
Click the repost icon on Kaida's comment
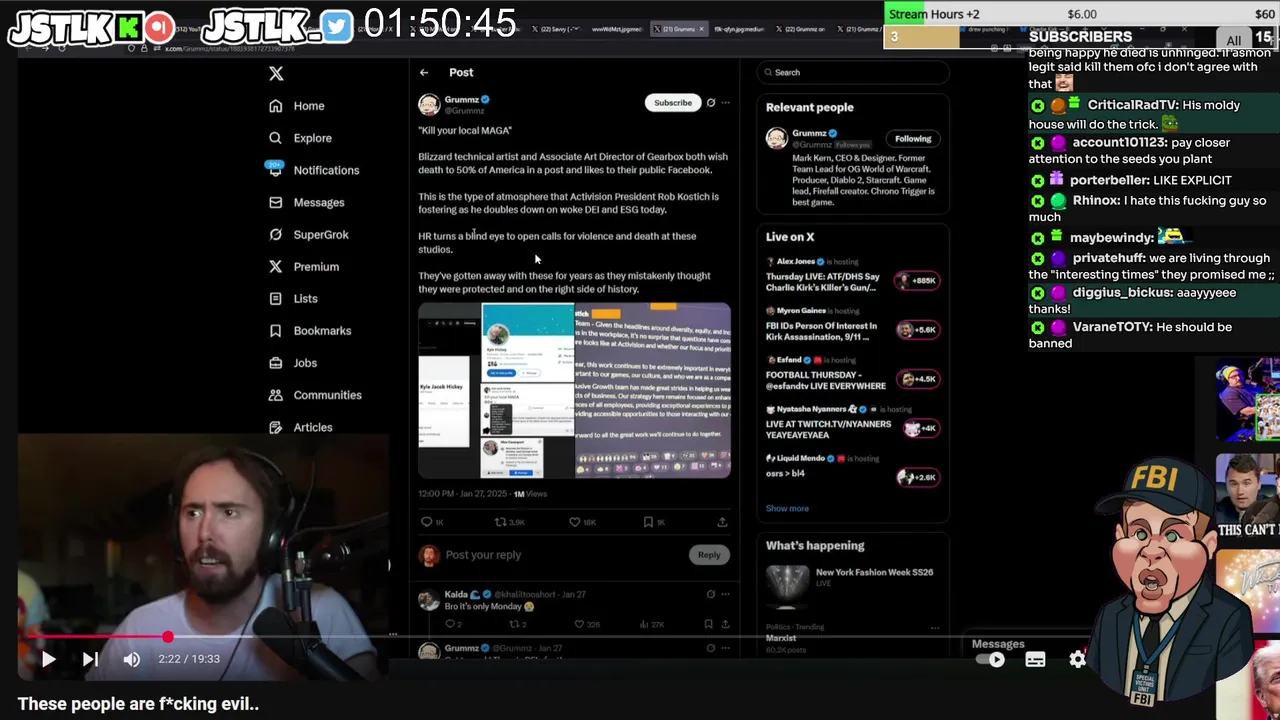[x=515, y=624]
